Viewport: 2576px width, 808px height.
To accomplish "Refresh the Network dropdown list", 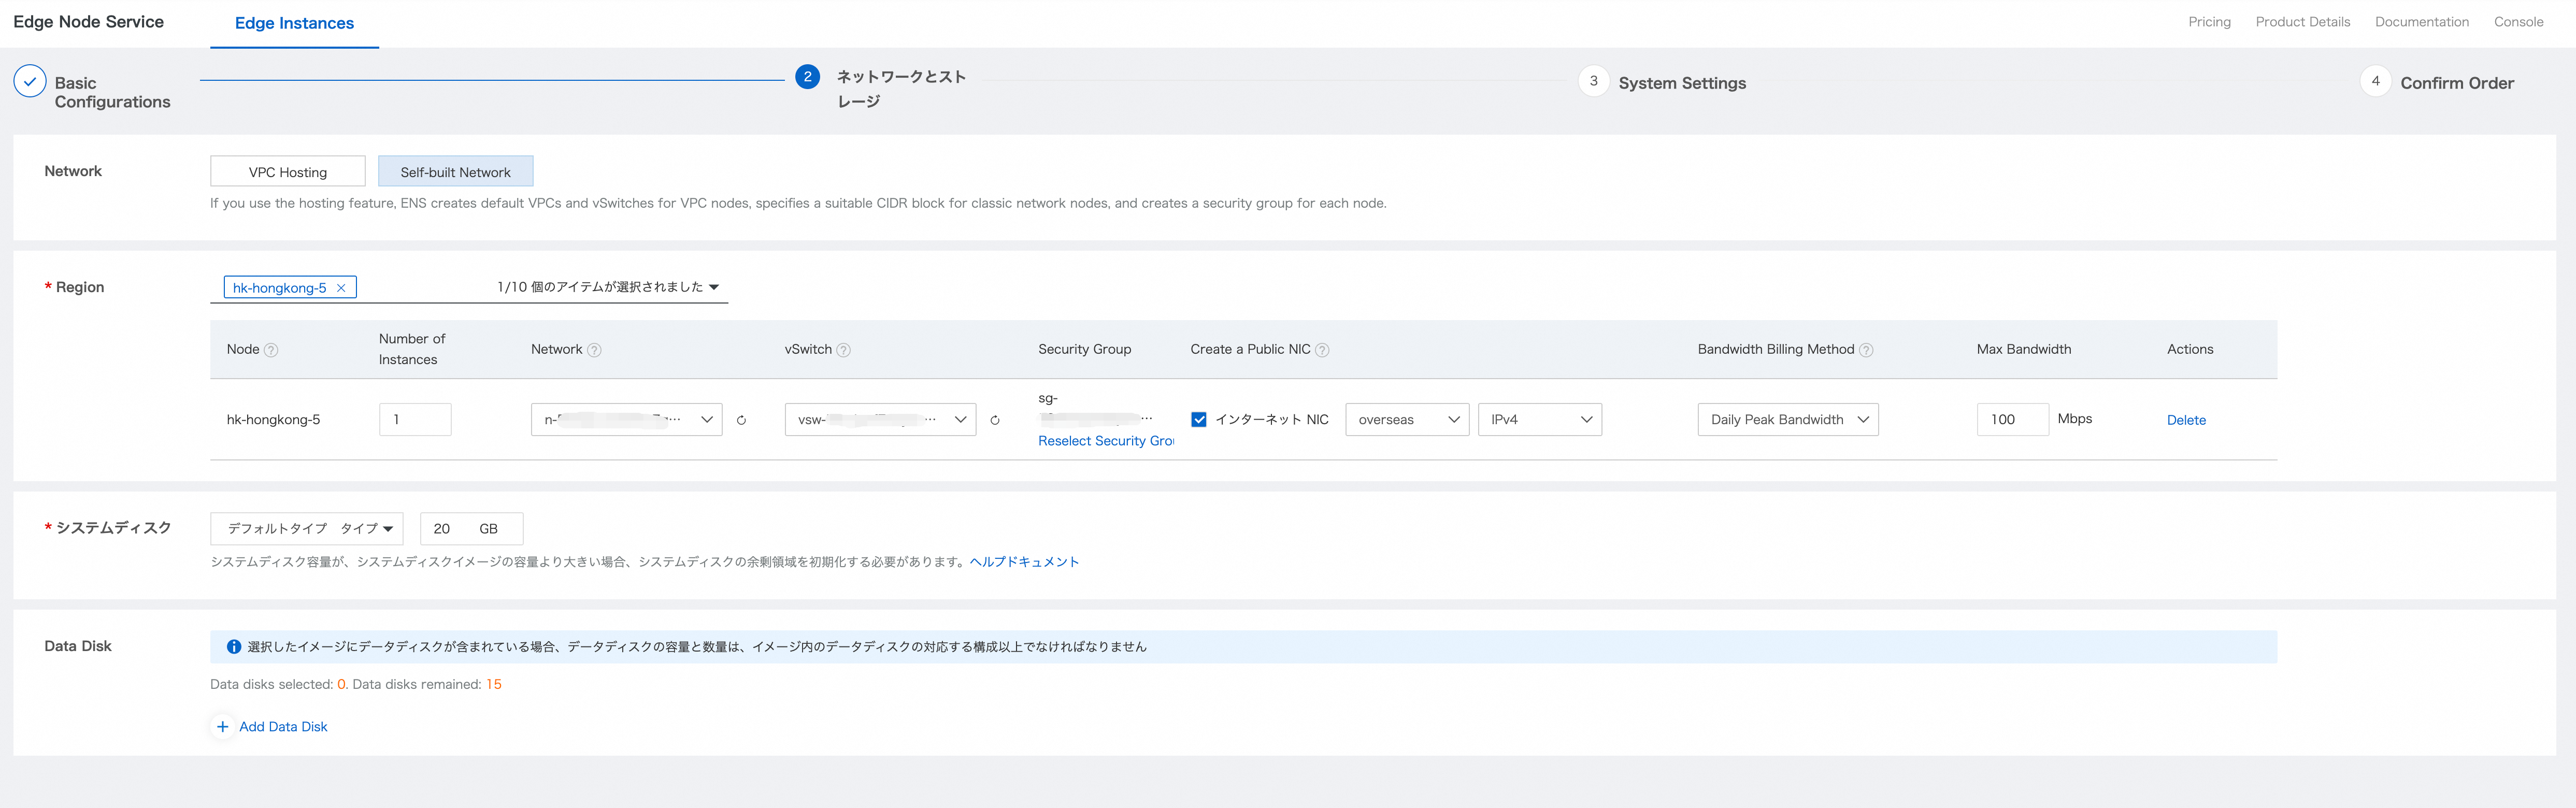I will [741, 420].
